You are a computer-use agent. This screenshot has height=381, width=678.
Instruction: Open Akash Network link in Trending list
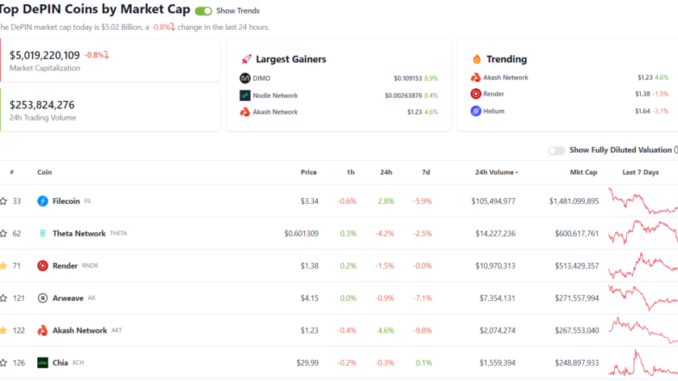point(505,77)
